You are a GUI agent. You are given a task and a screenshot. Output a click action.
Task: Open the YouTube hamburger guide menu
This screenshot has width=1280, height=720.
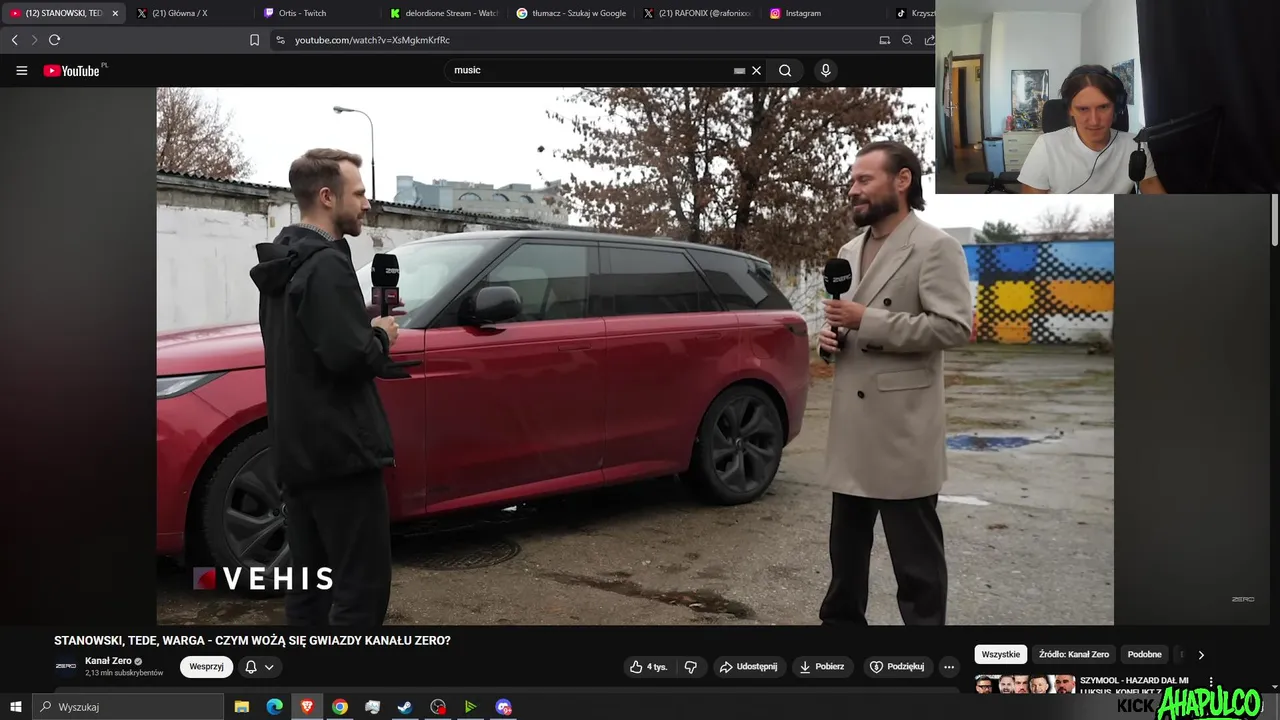click(21, 71)
